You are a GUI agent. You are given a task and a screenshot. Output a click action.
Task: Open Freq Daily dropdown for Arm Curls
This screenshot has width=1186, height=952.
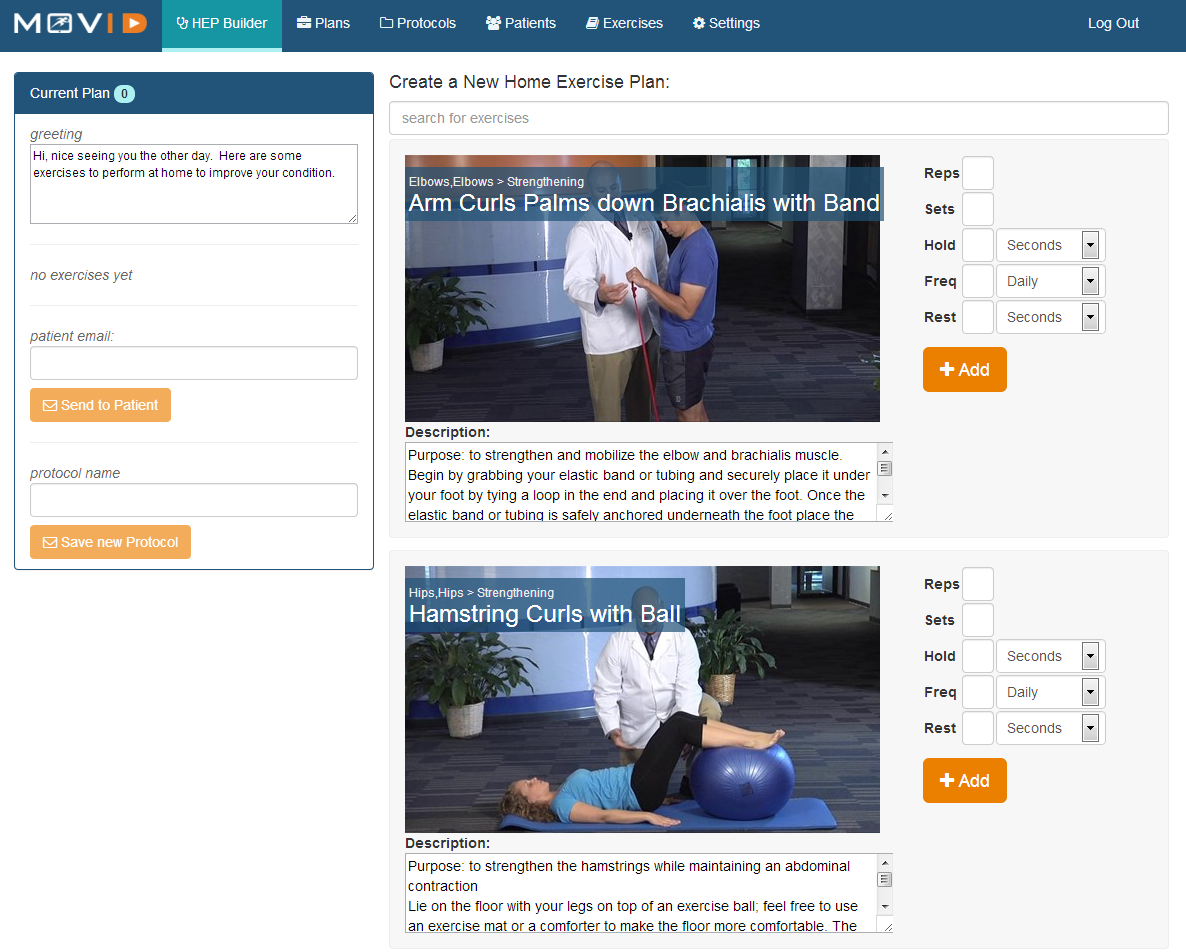1051,281
